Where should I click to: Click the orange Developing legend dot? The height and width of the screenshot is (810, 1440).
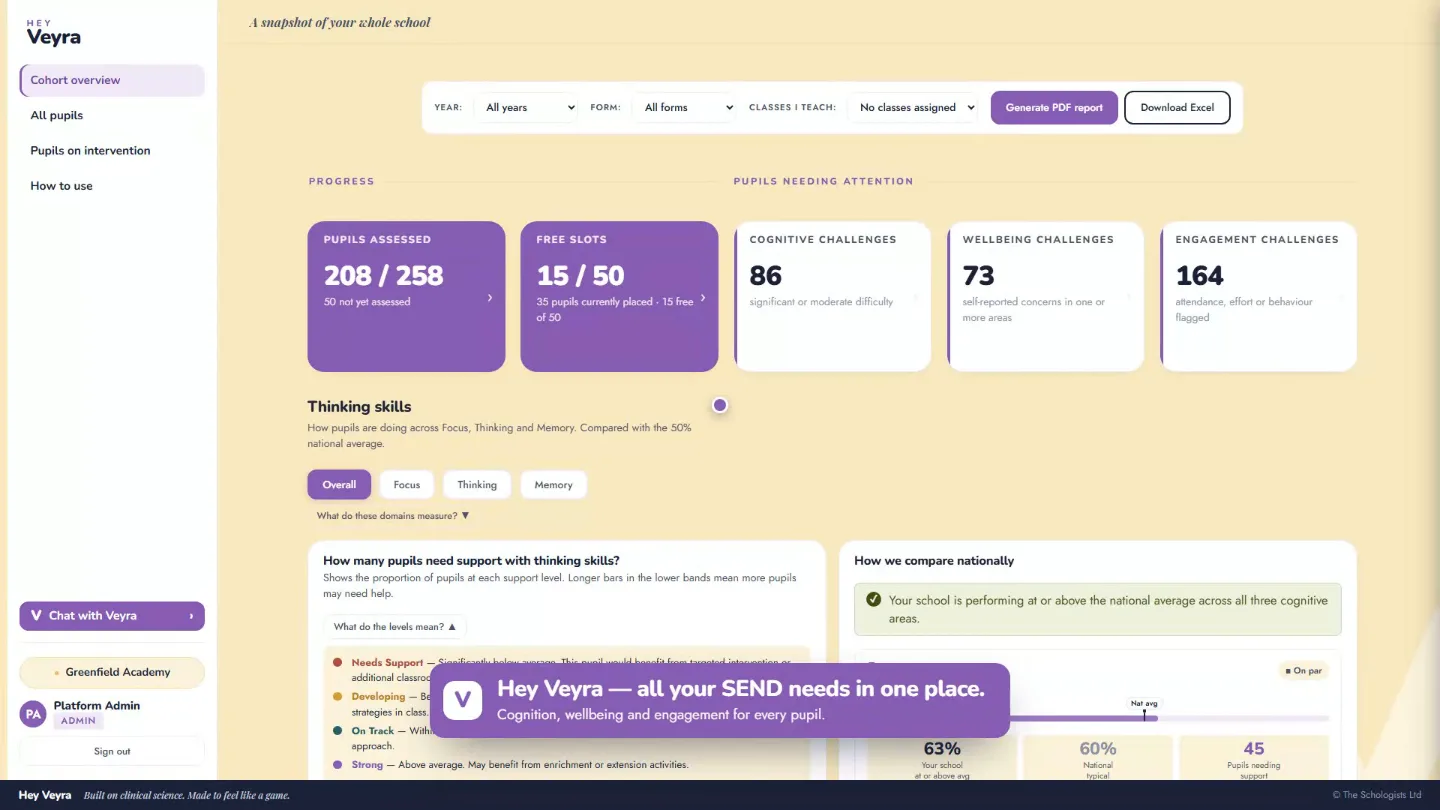point(338,696)
